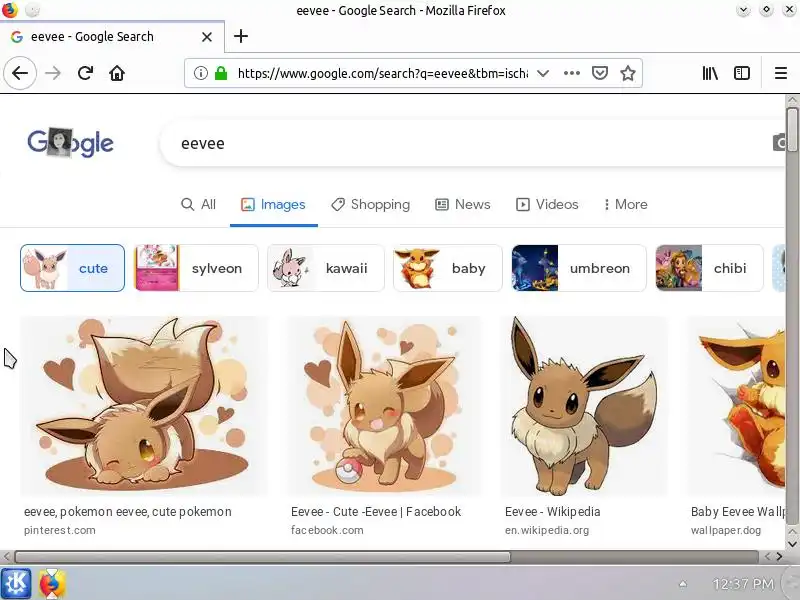The height and width of the screenshot is (600, 800).
Task: Open the KDE application launcher
Action: point(16,584)
